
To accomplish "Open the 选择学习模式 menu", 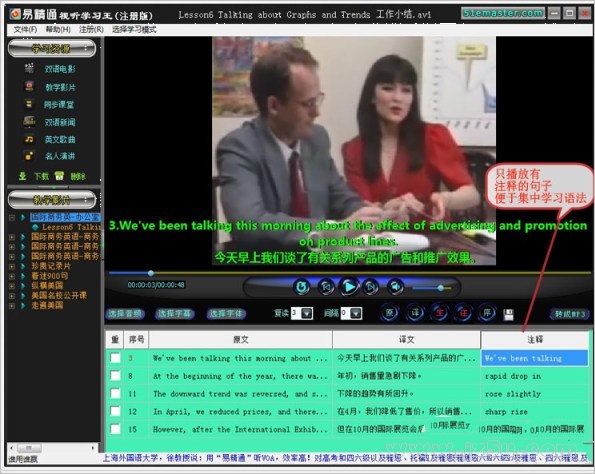I will coord(134,29).
